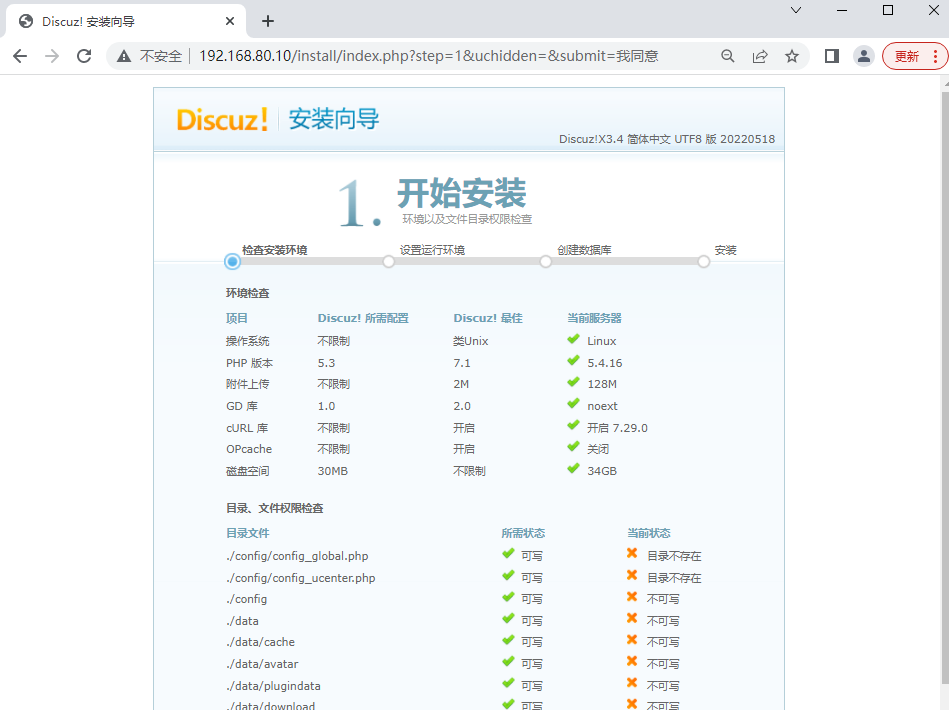The image size is (949, 710).
Task: Open a new browser tab
Action: [x=268, y=21]
